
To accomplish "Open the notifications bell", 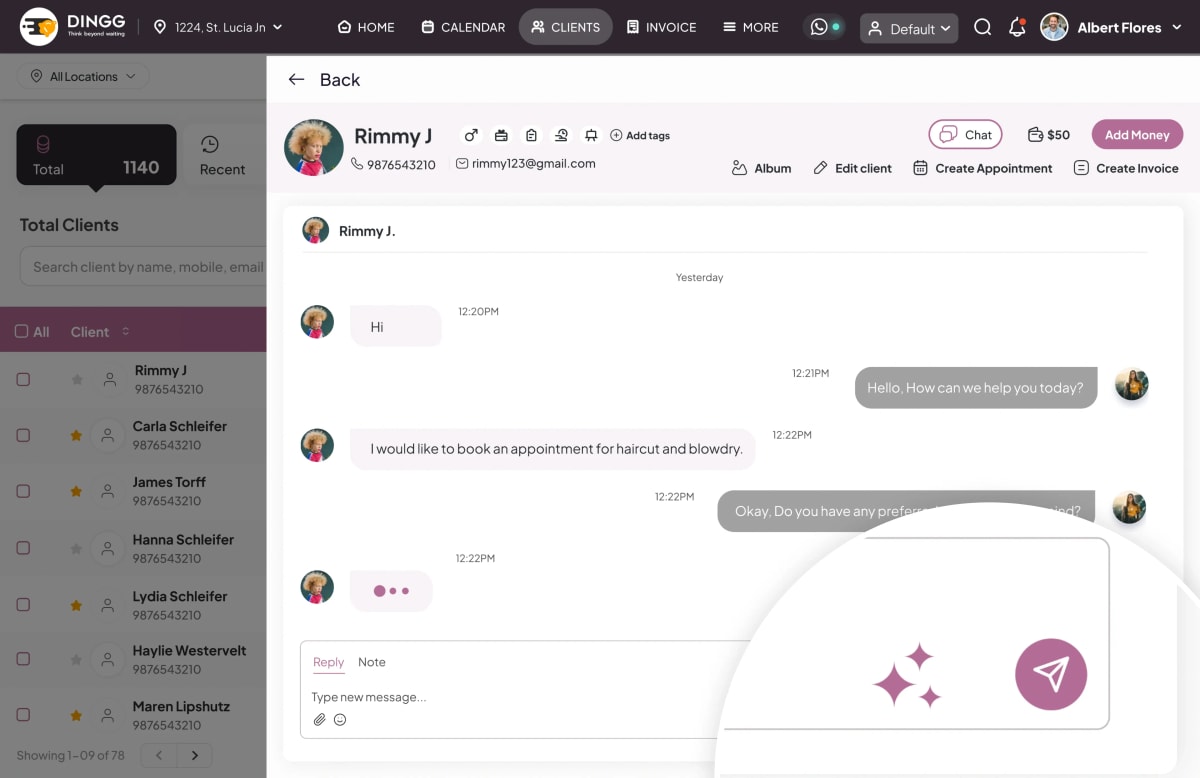I will point(1017,27).
